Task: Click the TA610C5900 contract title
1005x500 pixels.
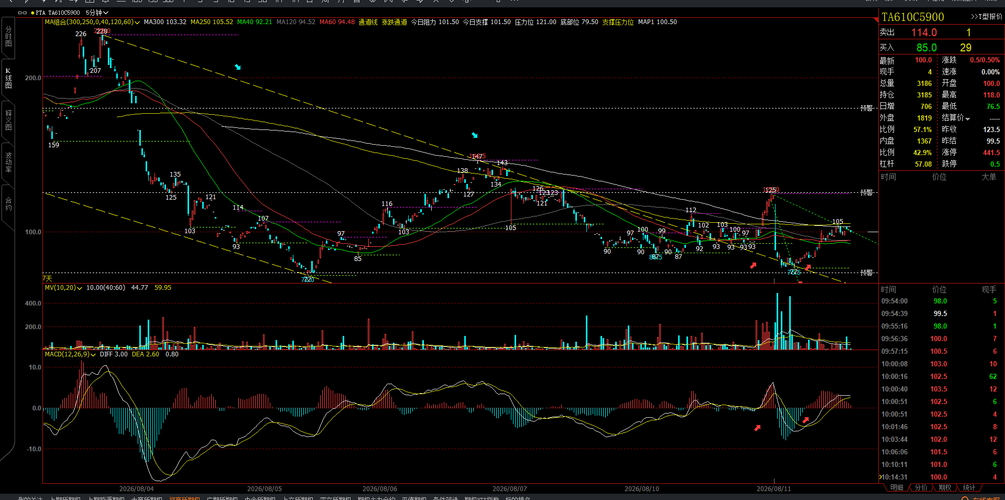Action: pos(912,16)
